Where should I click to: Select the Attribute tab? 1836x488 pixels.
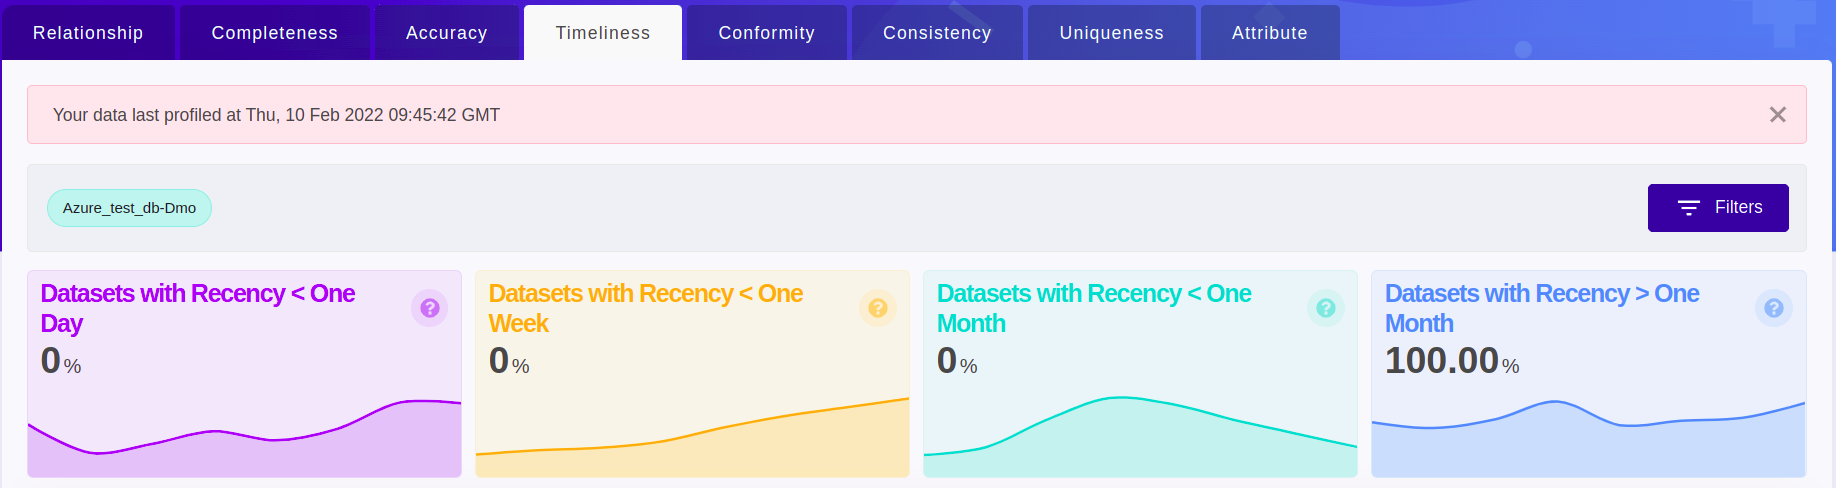coord(1269,33)
